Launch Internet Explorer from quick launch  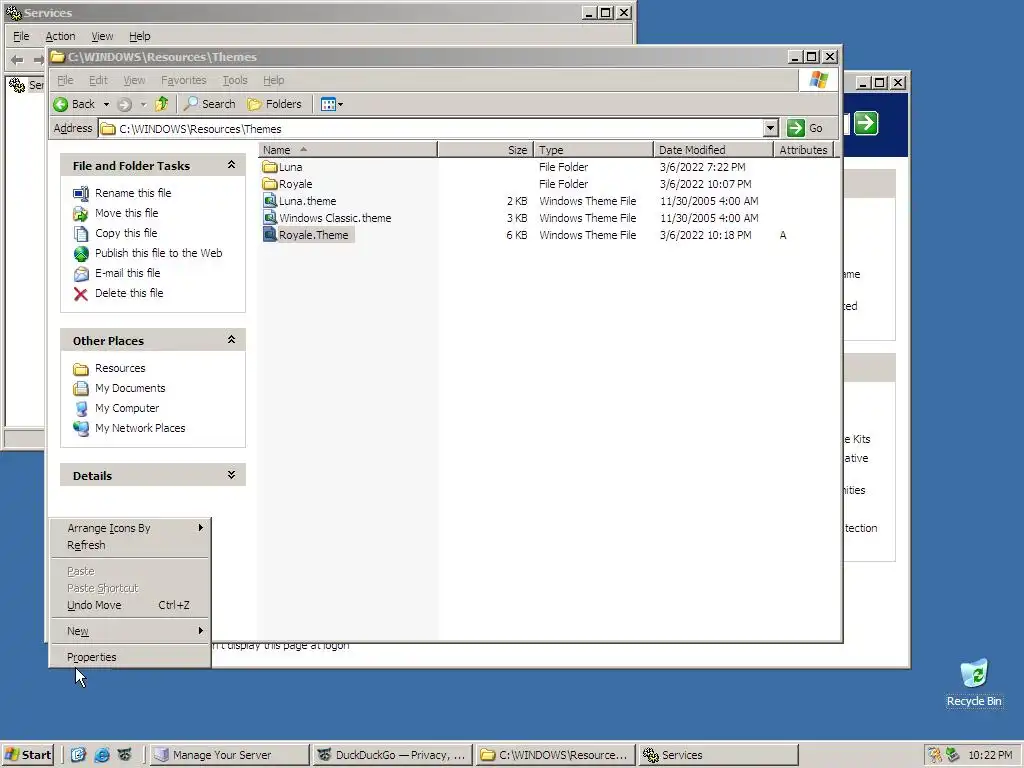[101, 755]
